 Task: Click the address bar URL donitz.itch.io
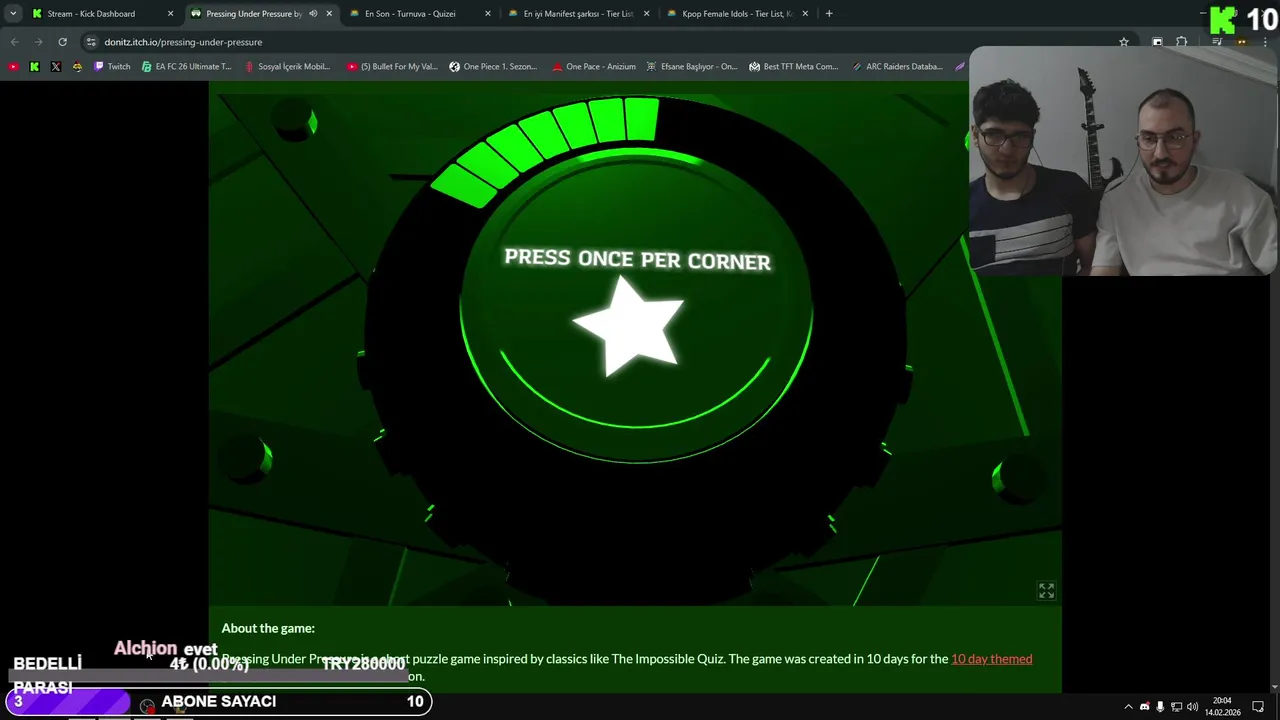[183, 42]
